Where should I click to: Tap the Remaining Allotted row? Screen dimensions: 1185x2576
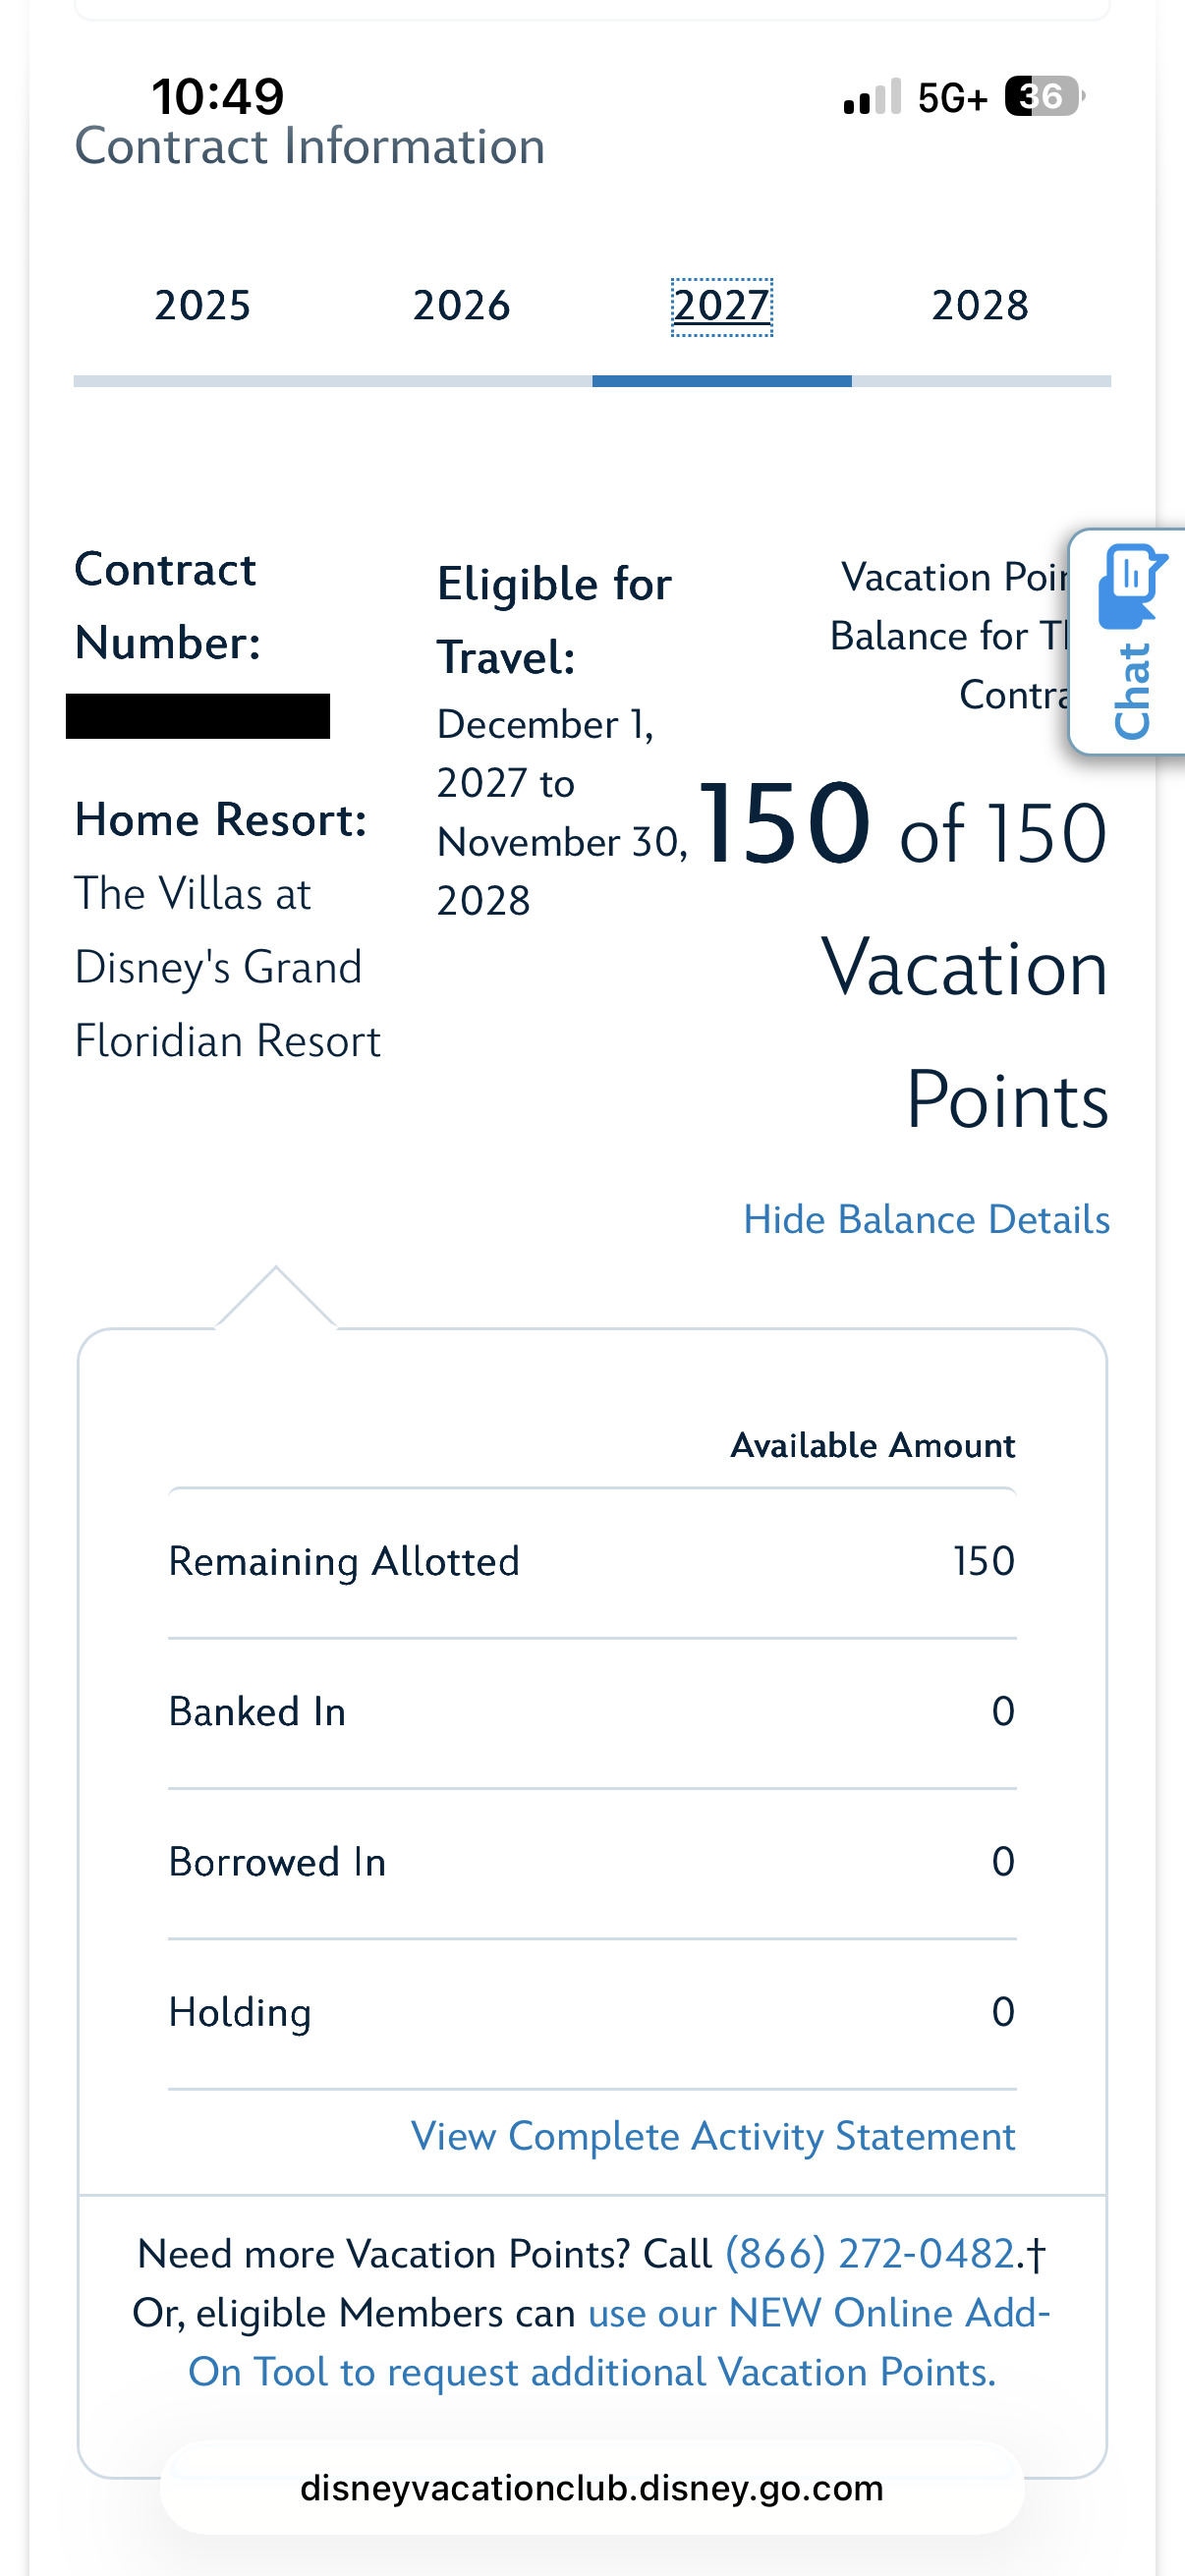[x=592, y=1562]
